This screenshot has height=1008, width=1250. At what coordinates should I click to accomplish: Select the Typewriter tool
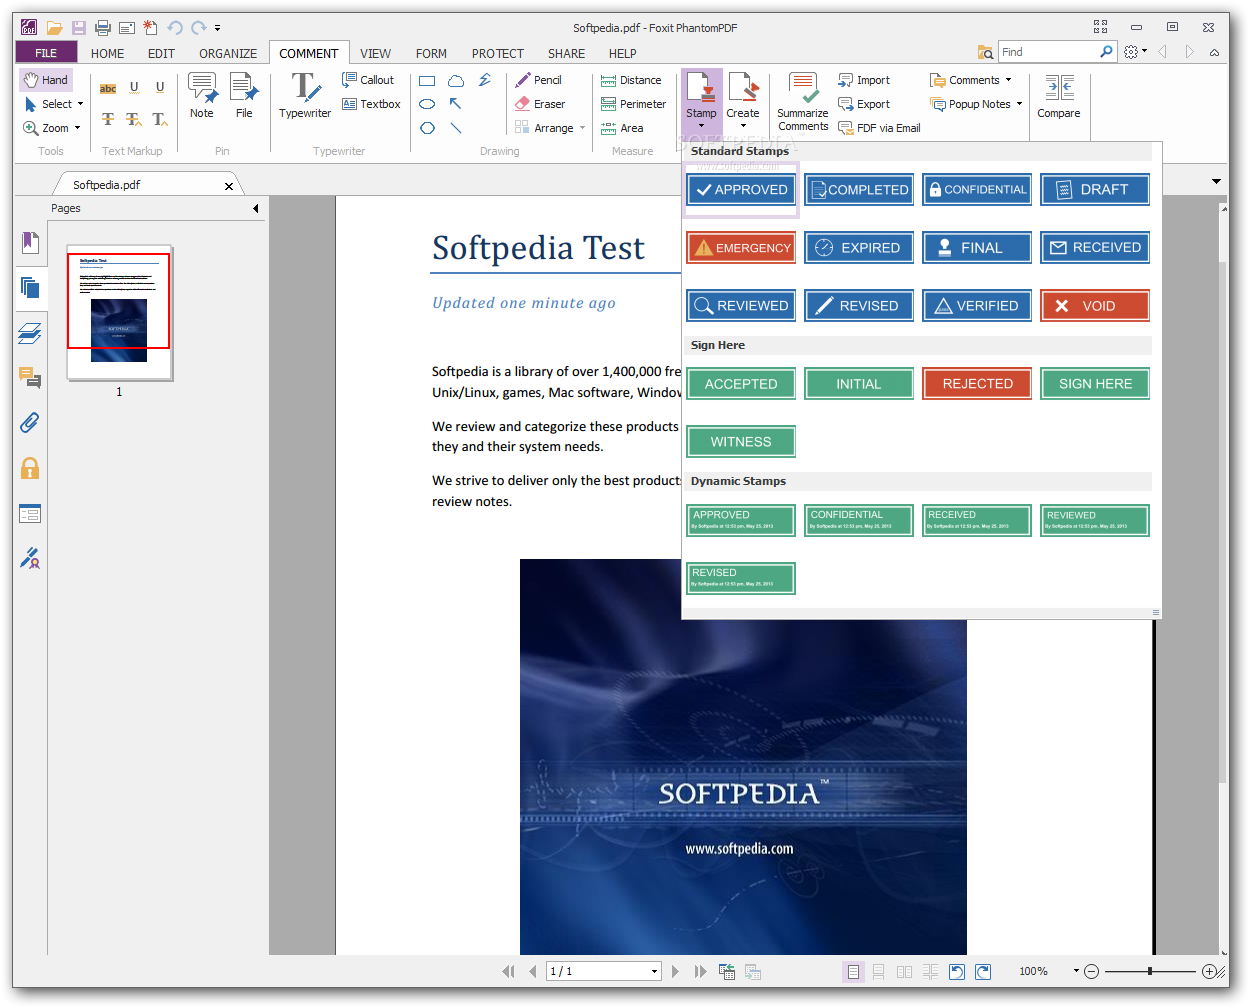point(305,96)
